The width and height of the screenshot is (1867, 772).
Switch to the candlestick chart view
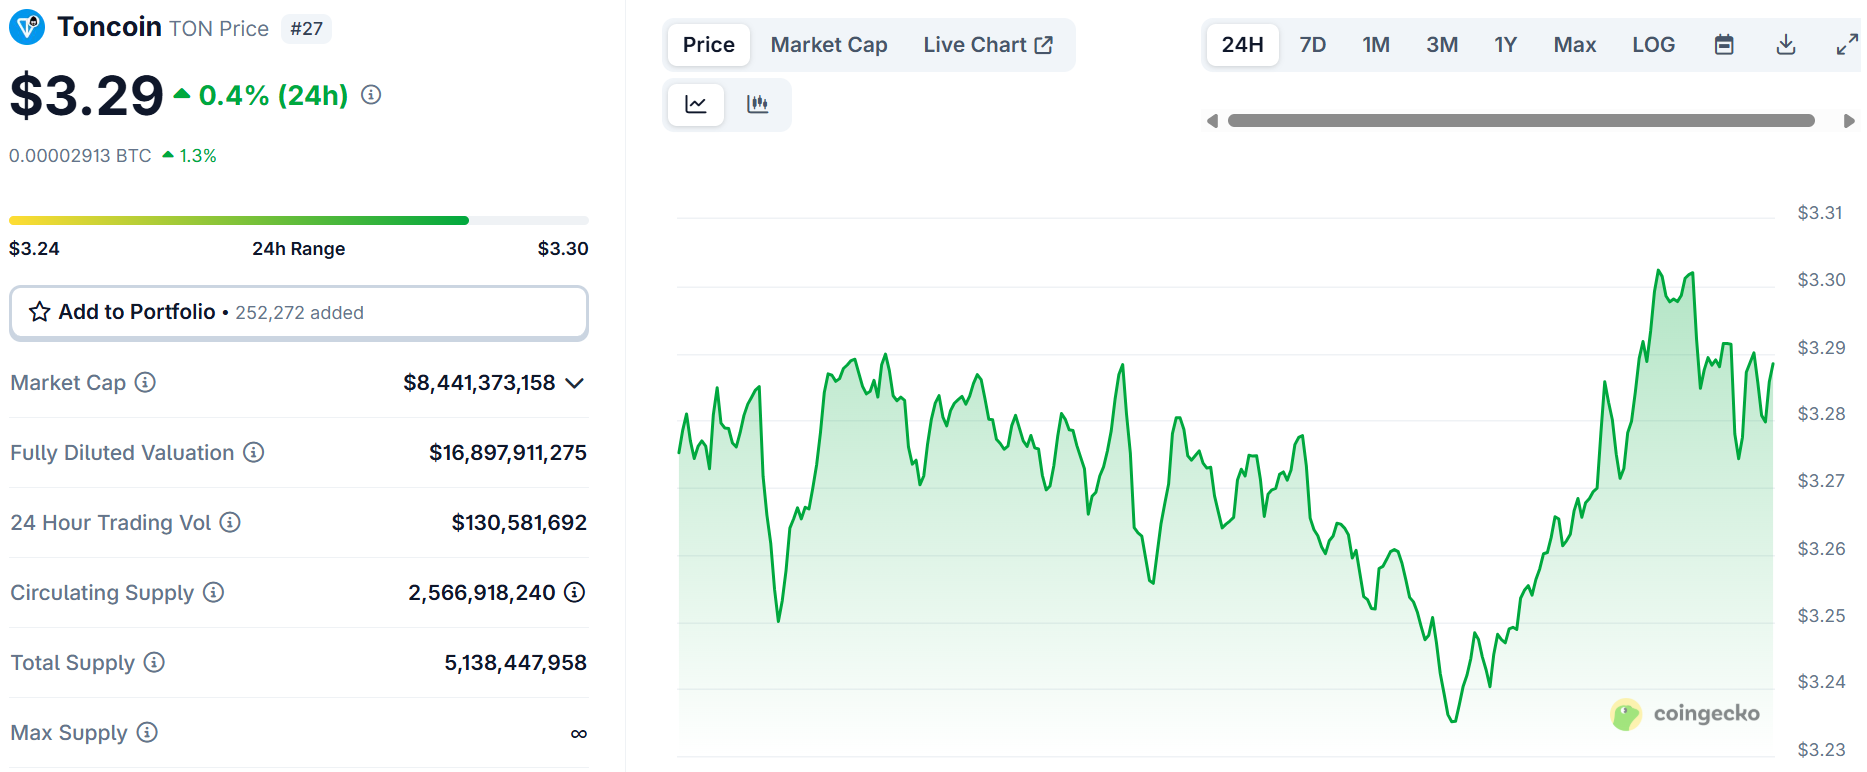pyautogui.click(x=757, y=104)
